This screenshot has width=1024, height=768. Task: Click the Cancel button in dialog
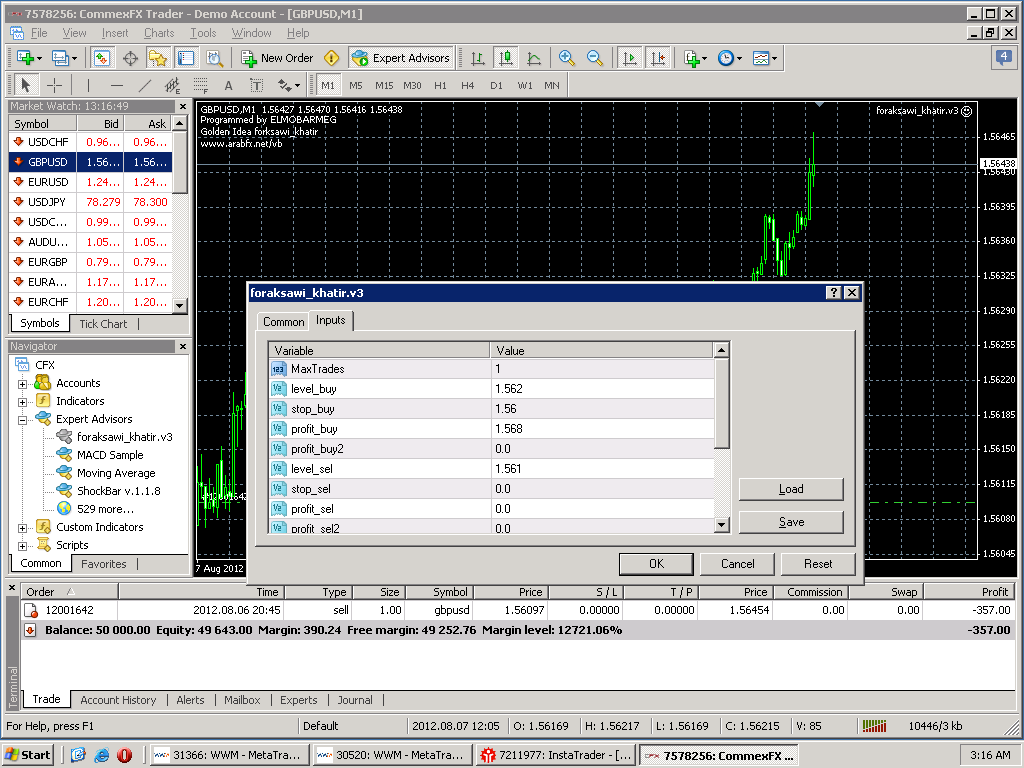pyautogui.click(x=737, y=564)
